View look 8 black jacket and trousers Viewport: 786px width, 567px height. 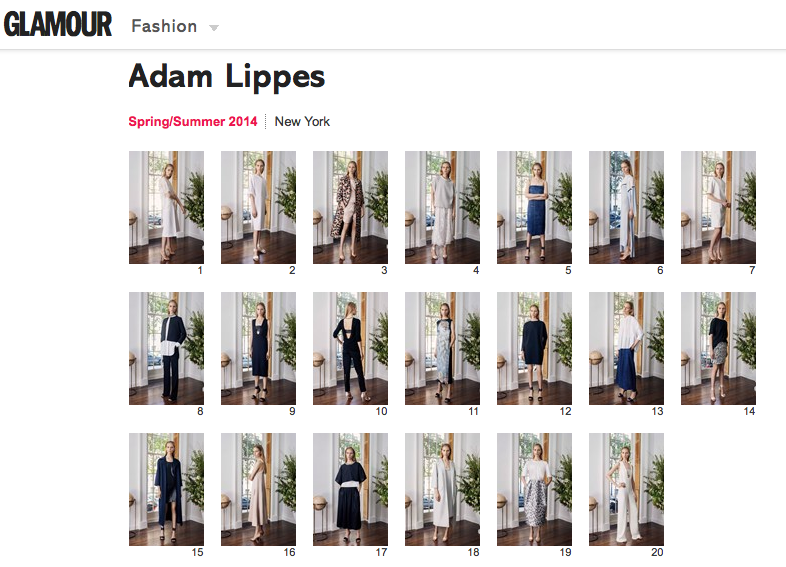(166, 348)
